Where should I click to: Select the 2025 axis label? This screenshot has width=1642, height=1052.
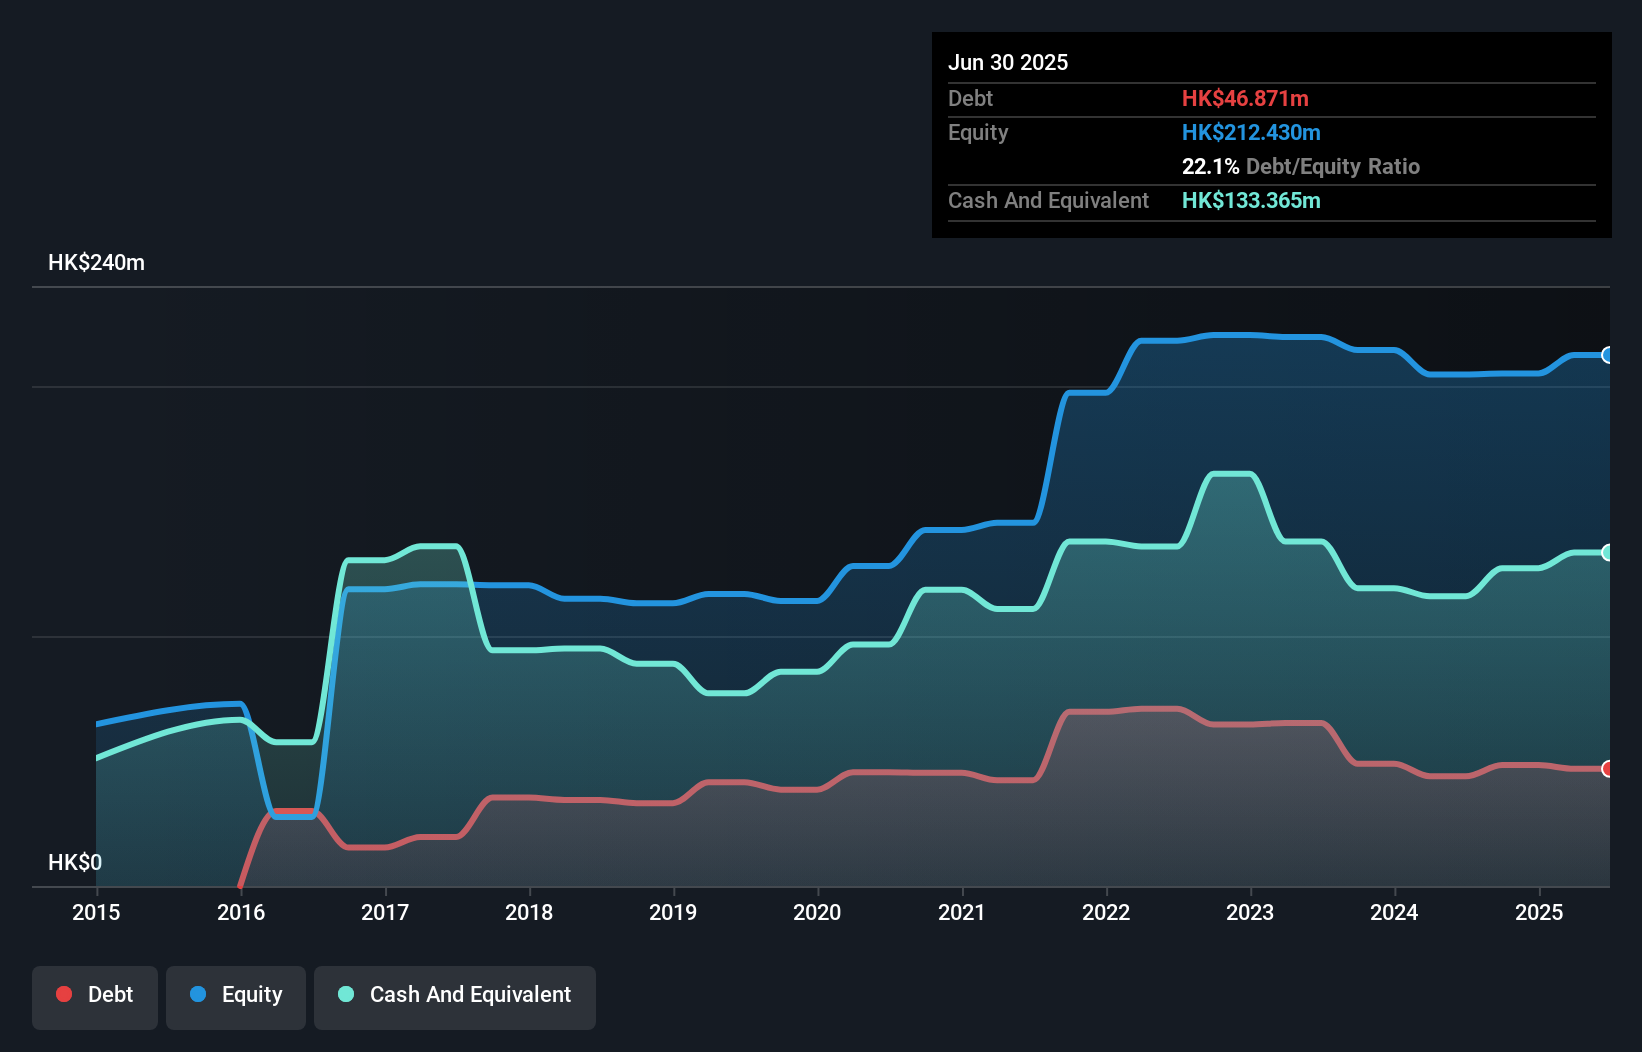click(x=1540, y=912)
